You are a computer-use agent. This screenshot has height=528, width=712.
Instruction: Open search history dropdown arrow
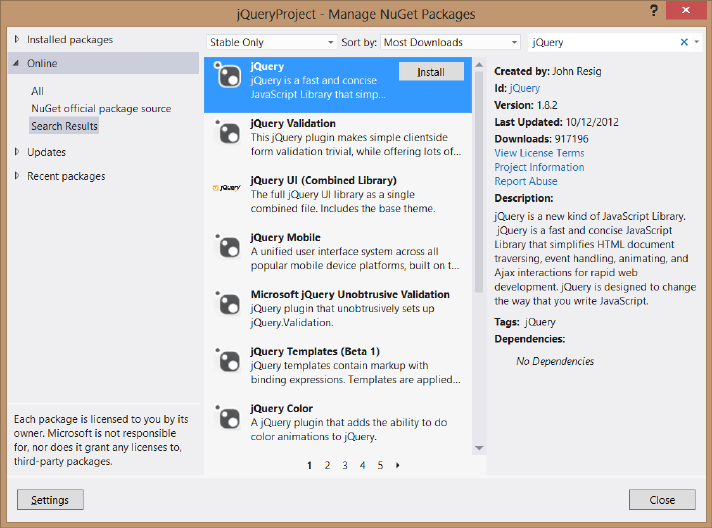pos(697,42)
